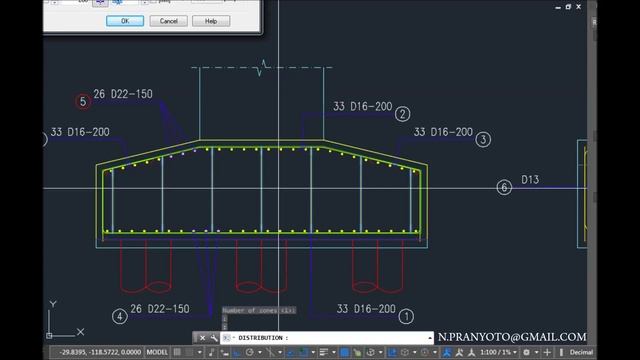The image size is (640, 360).
Task: Switch to MODEL space button
Action: click(157, 352)
